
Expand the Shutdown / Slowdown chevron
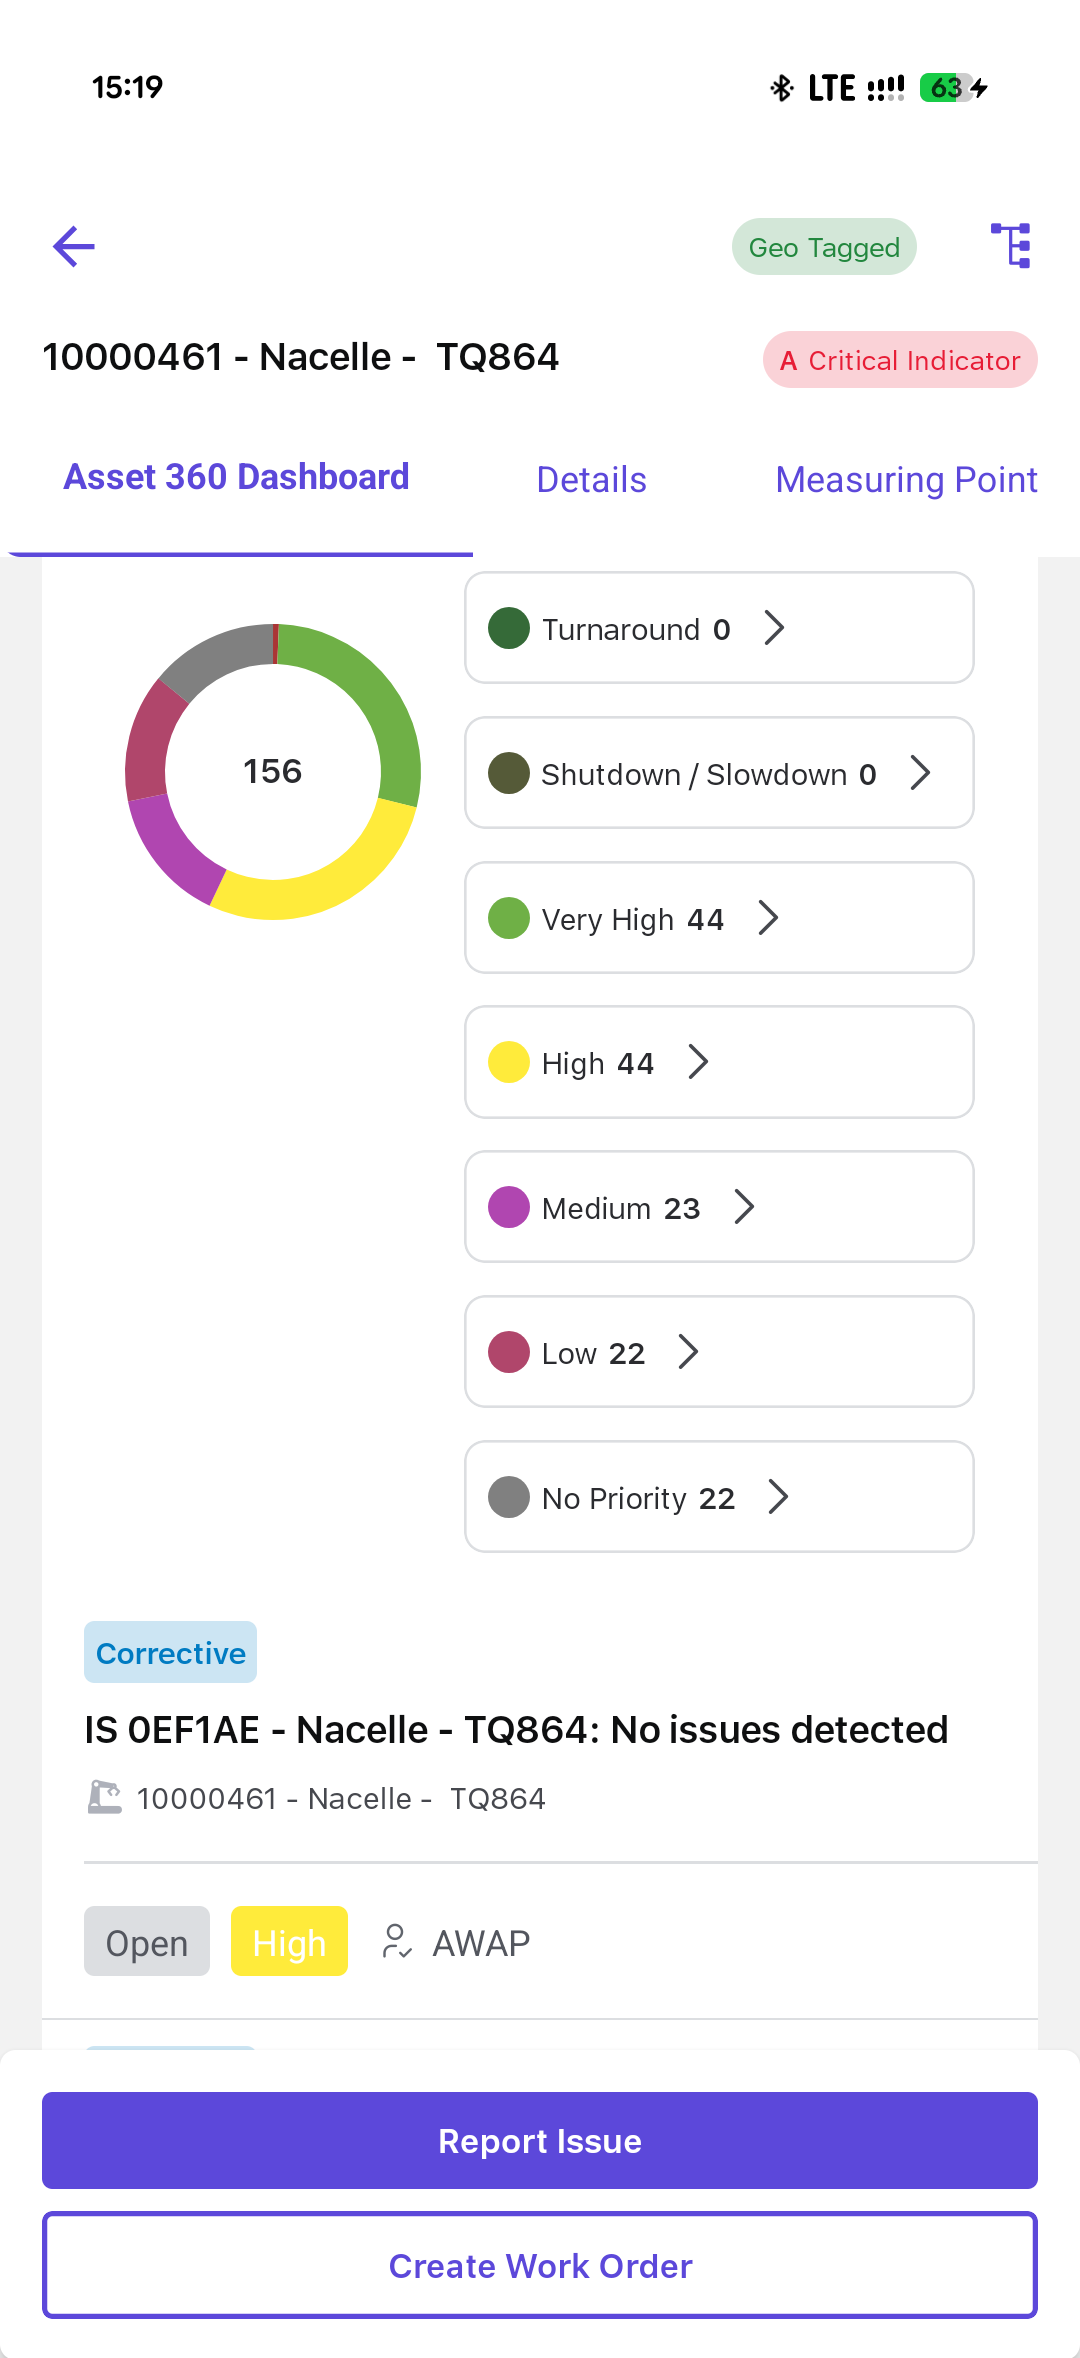(x=920, y=773)
